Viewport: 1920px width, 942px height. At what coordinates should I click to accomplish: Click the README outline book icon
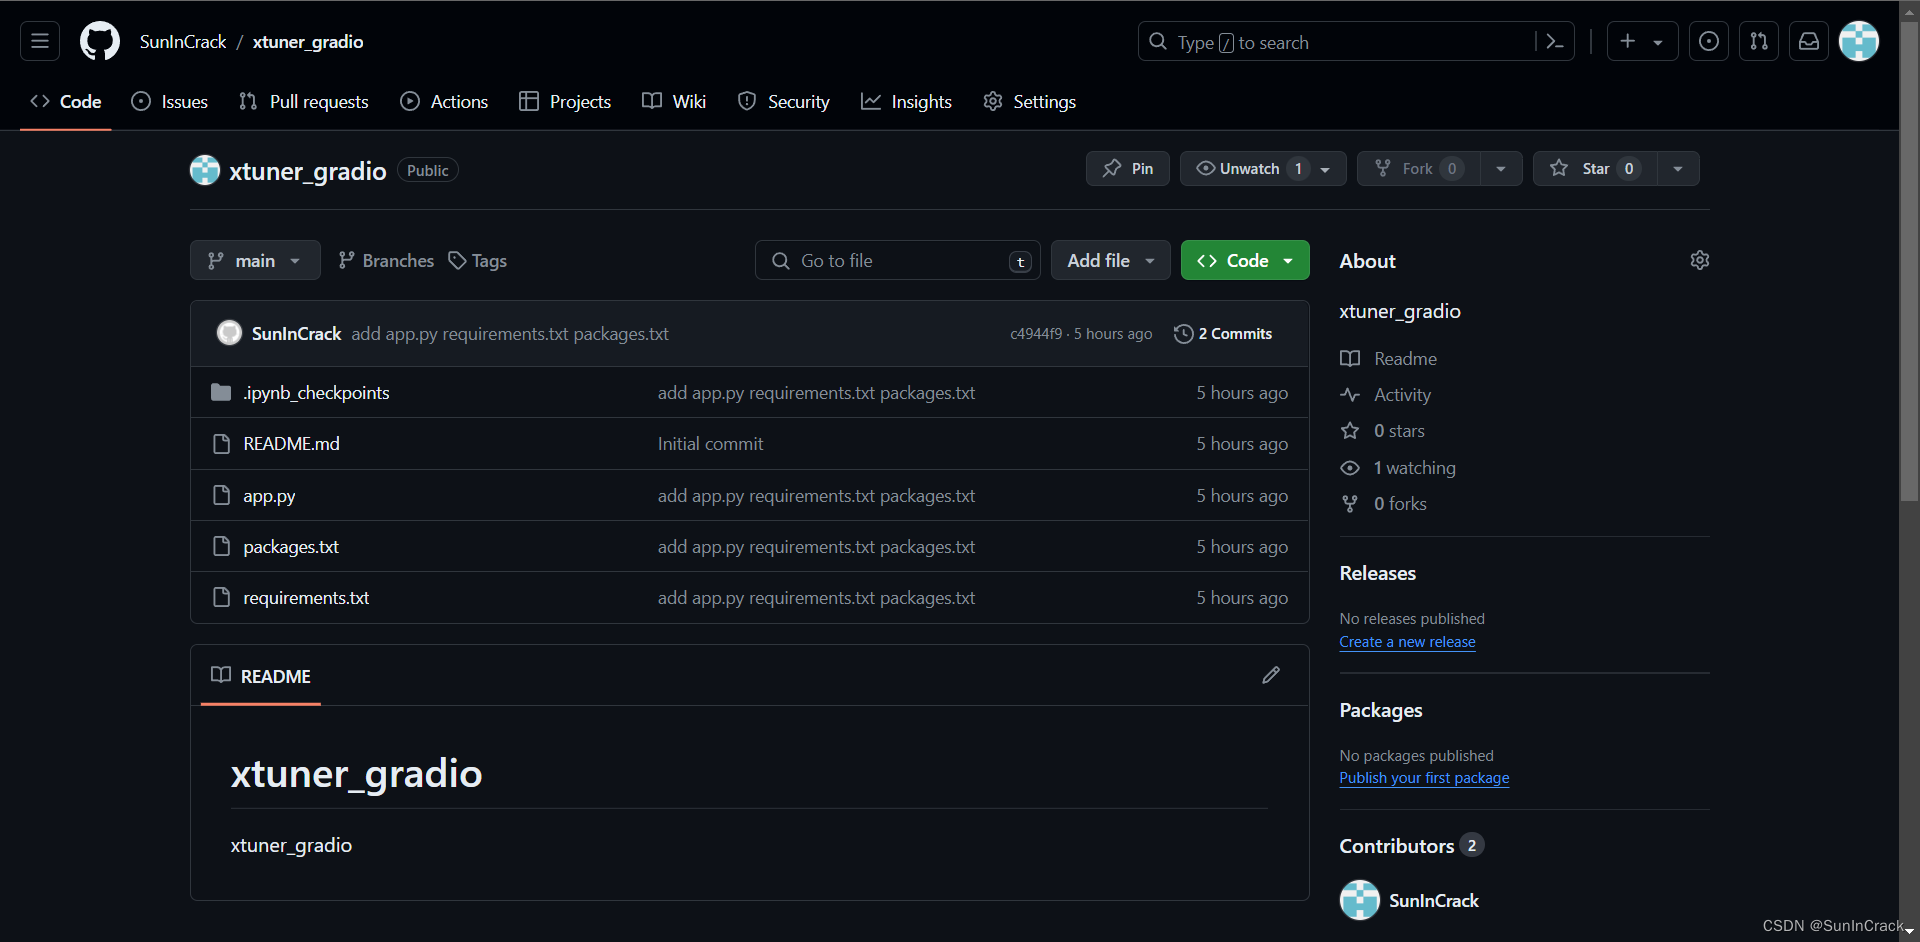pyautogui.click(x=221, y=675)
